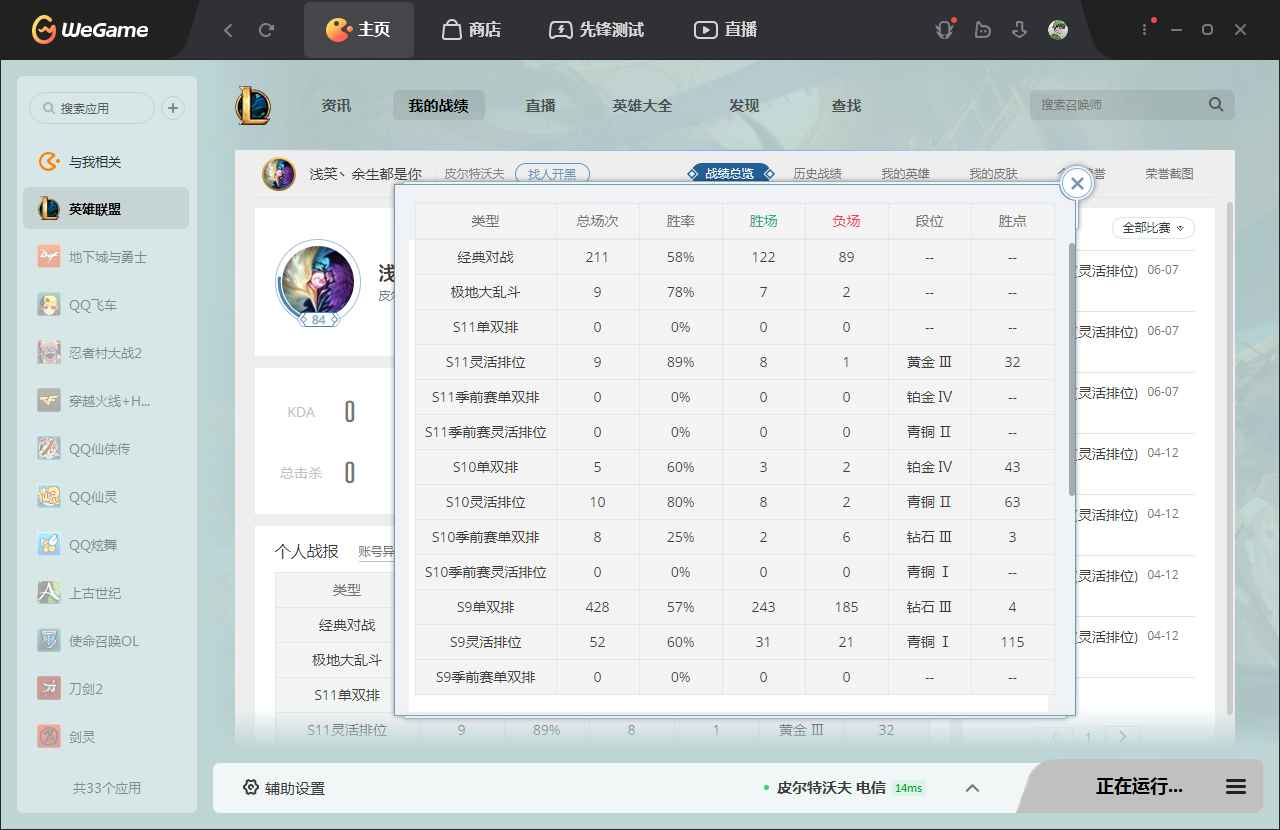Image resolution: width=1280 pixels, height=830 pixels.
Task: Select 与我相关 in the sidebar
Action: (x=106, y=162)
